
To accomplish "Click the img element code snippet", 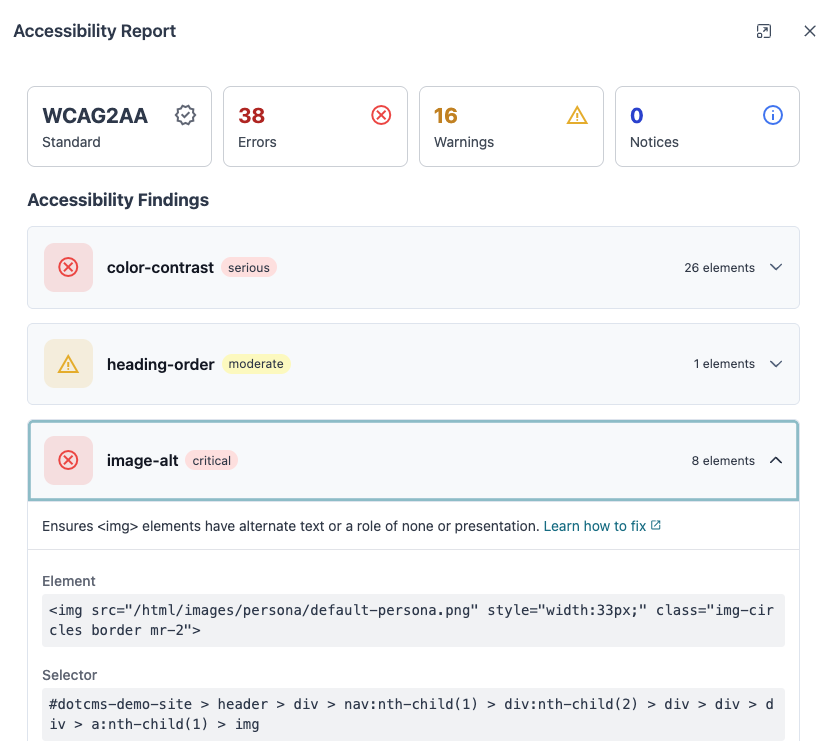I will pyautogui.click(x=413, y=620).
